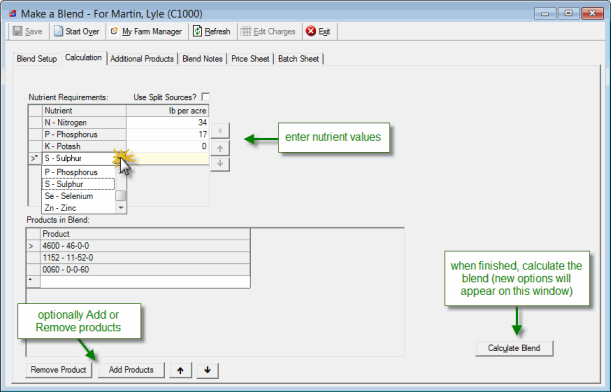Click the Add Products button
Viewport: 611px width, 392px height.
point(131,370)
